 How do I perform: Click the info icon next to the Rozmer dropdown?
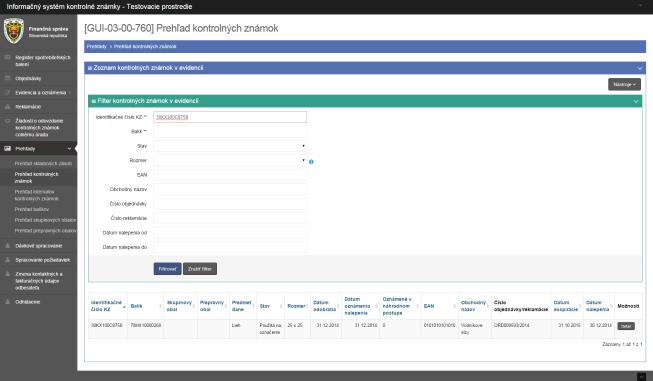tap(311, 162)
